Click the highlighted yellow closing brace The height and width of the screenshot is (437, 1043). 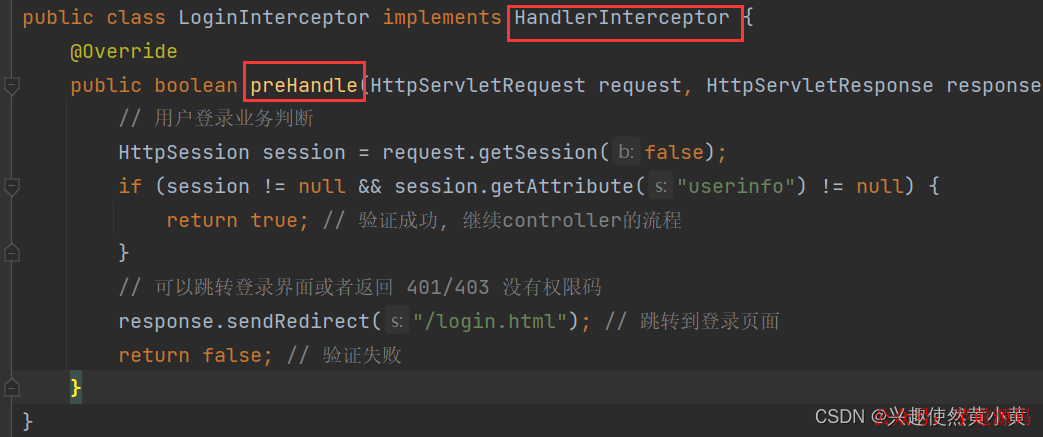[76, 387]
